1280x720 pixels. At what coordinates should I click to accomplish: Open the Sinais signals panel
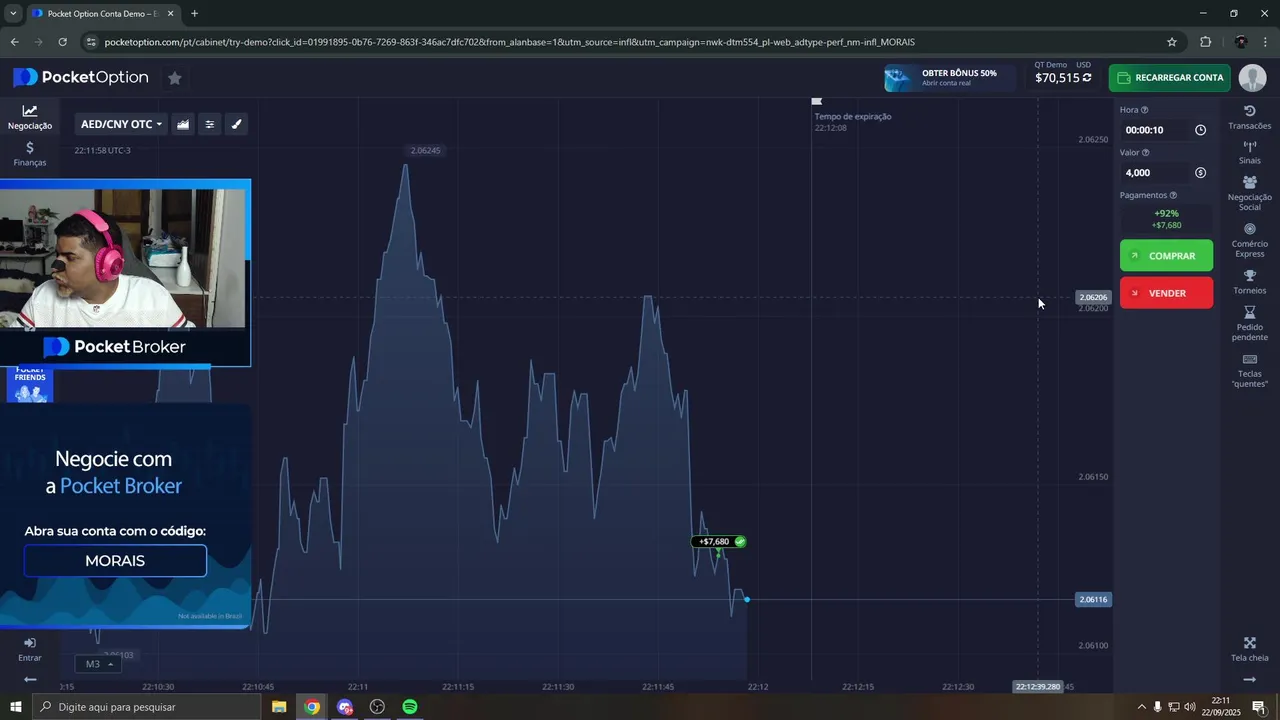(1249, 152)
